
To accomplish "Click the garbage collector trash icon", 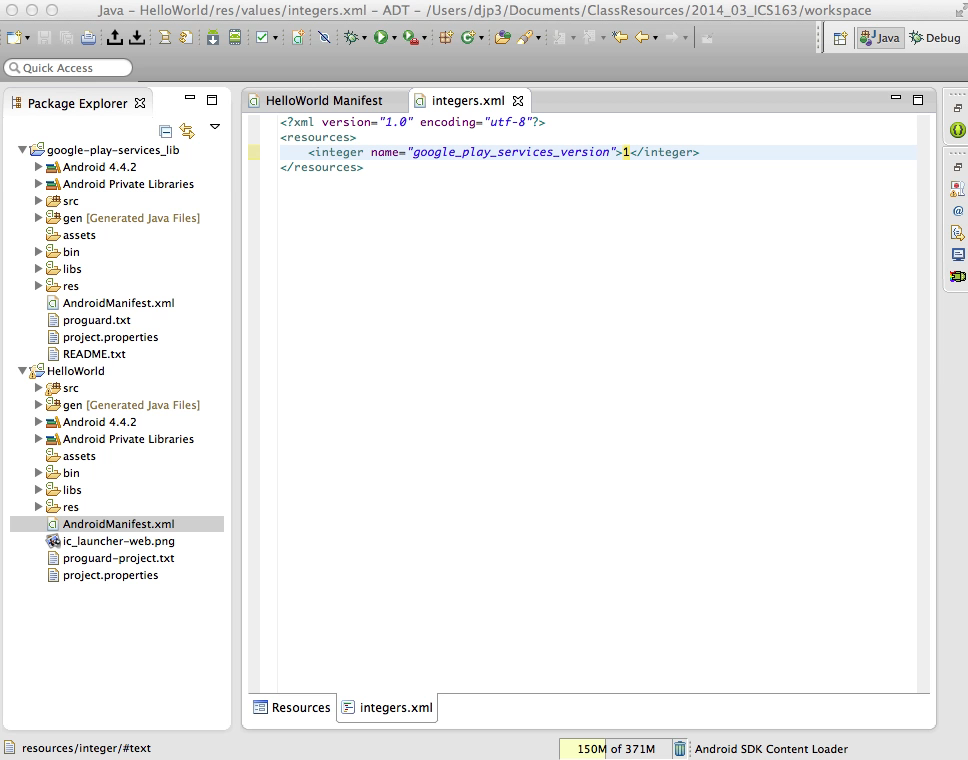I will click(680, 749).
